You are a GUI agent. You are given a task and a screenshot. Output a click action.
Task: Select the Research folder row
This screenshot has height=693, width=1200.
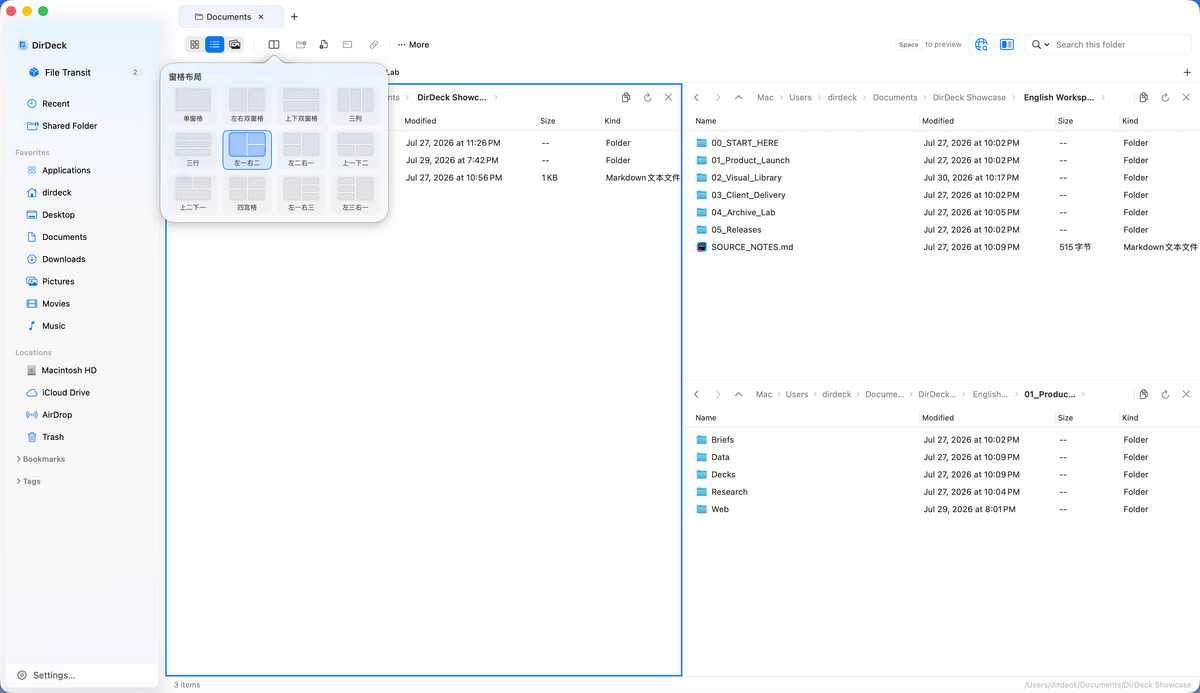pyautogui.click(x=940, y=492)
